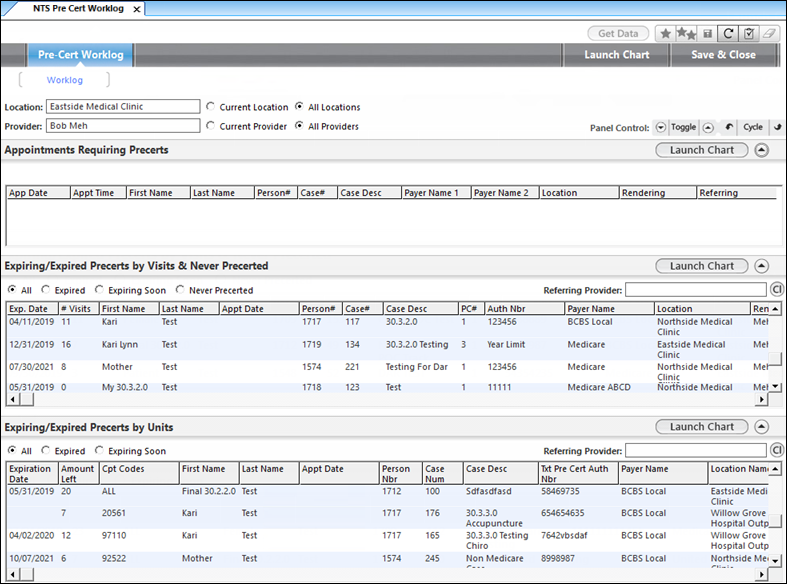The image size is (787, 584).
Task: Clear Referring Provider in Precerts by Visits panel
Action: 776,289
